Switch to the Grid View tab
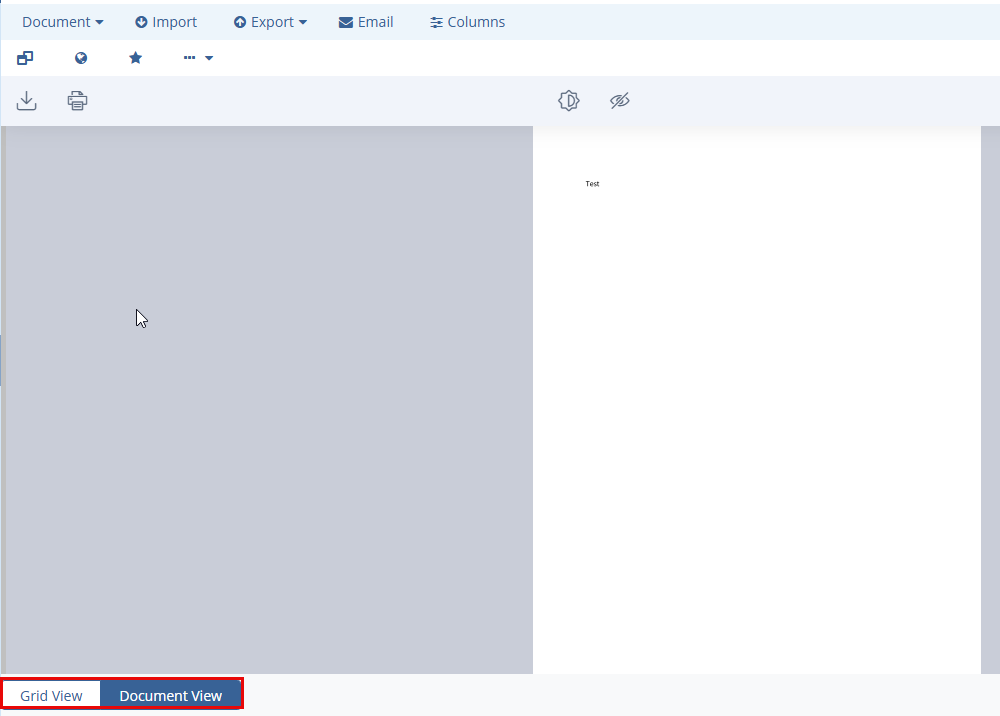Viewport: 1000px width, 716px height. point(51,695)
